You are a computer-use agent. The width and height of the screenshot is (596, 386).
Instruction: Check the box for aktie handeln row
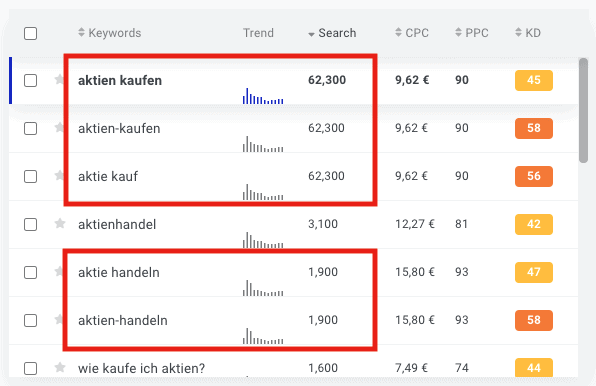(x=30, y=272)
